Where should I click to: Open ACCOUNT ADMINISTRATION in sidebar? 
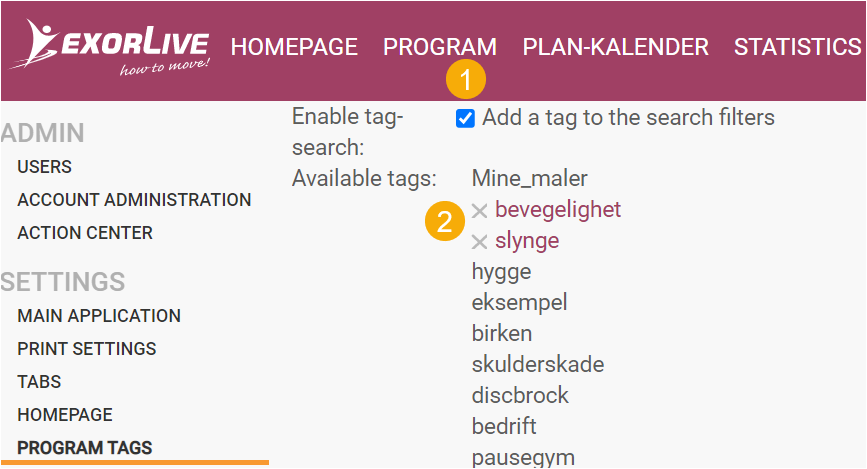(x=134, y=200)
